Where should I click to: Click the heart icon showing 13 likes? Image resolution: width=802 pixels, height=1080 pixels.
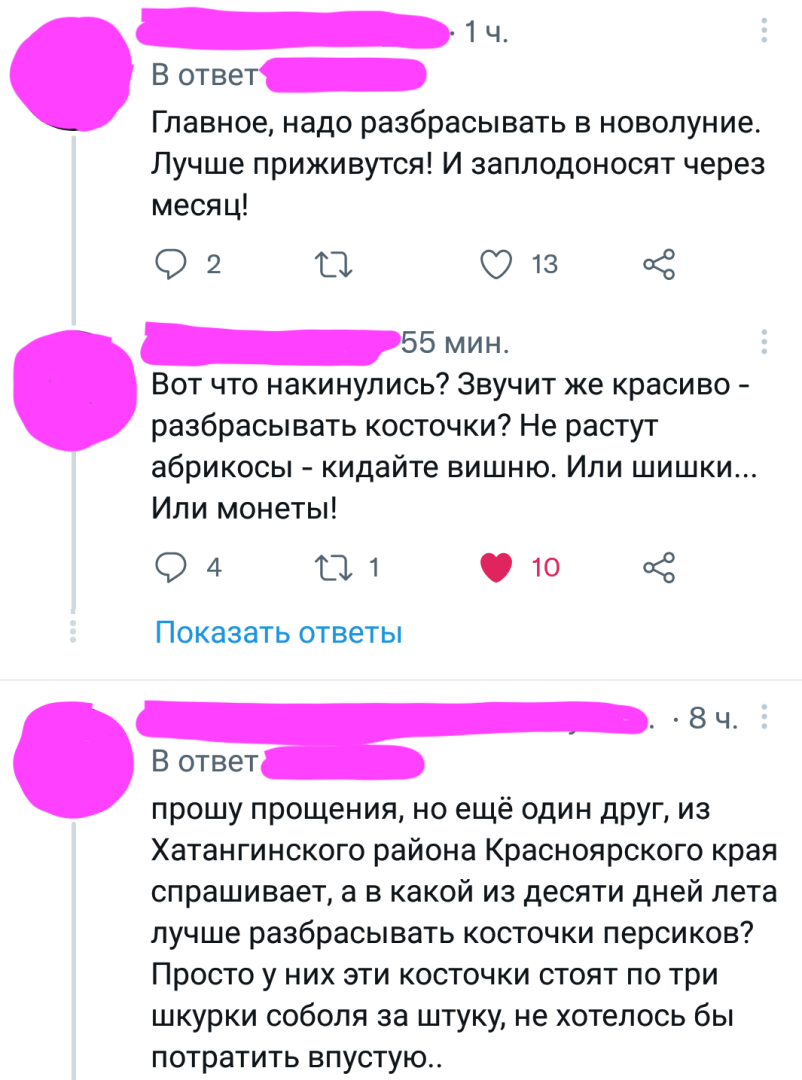tap(494, 264)
